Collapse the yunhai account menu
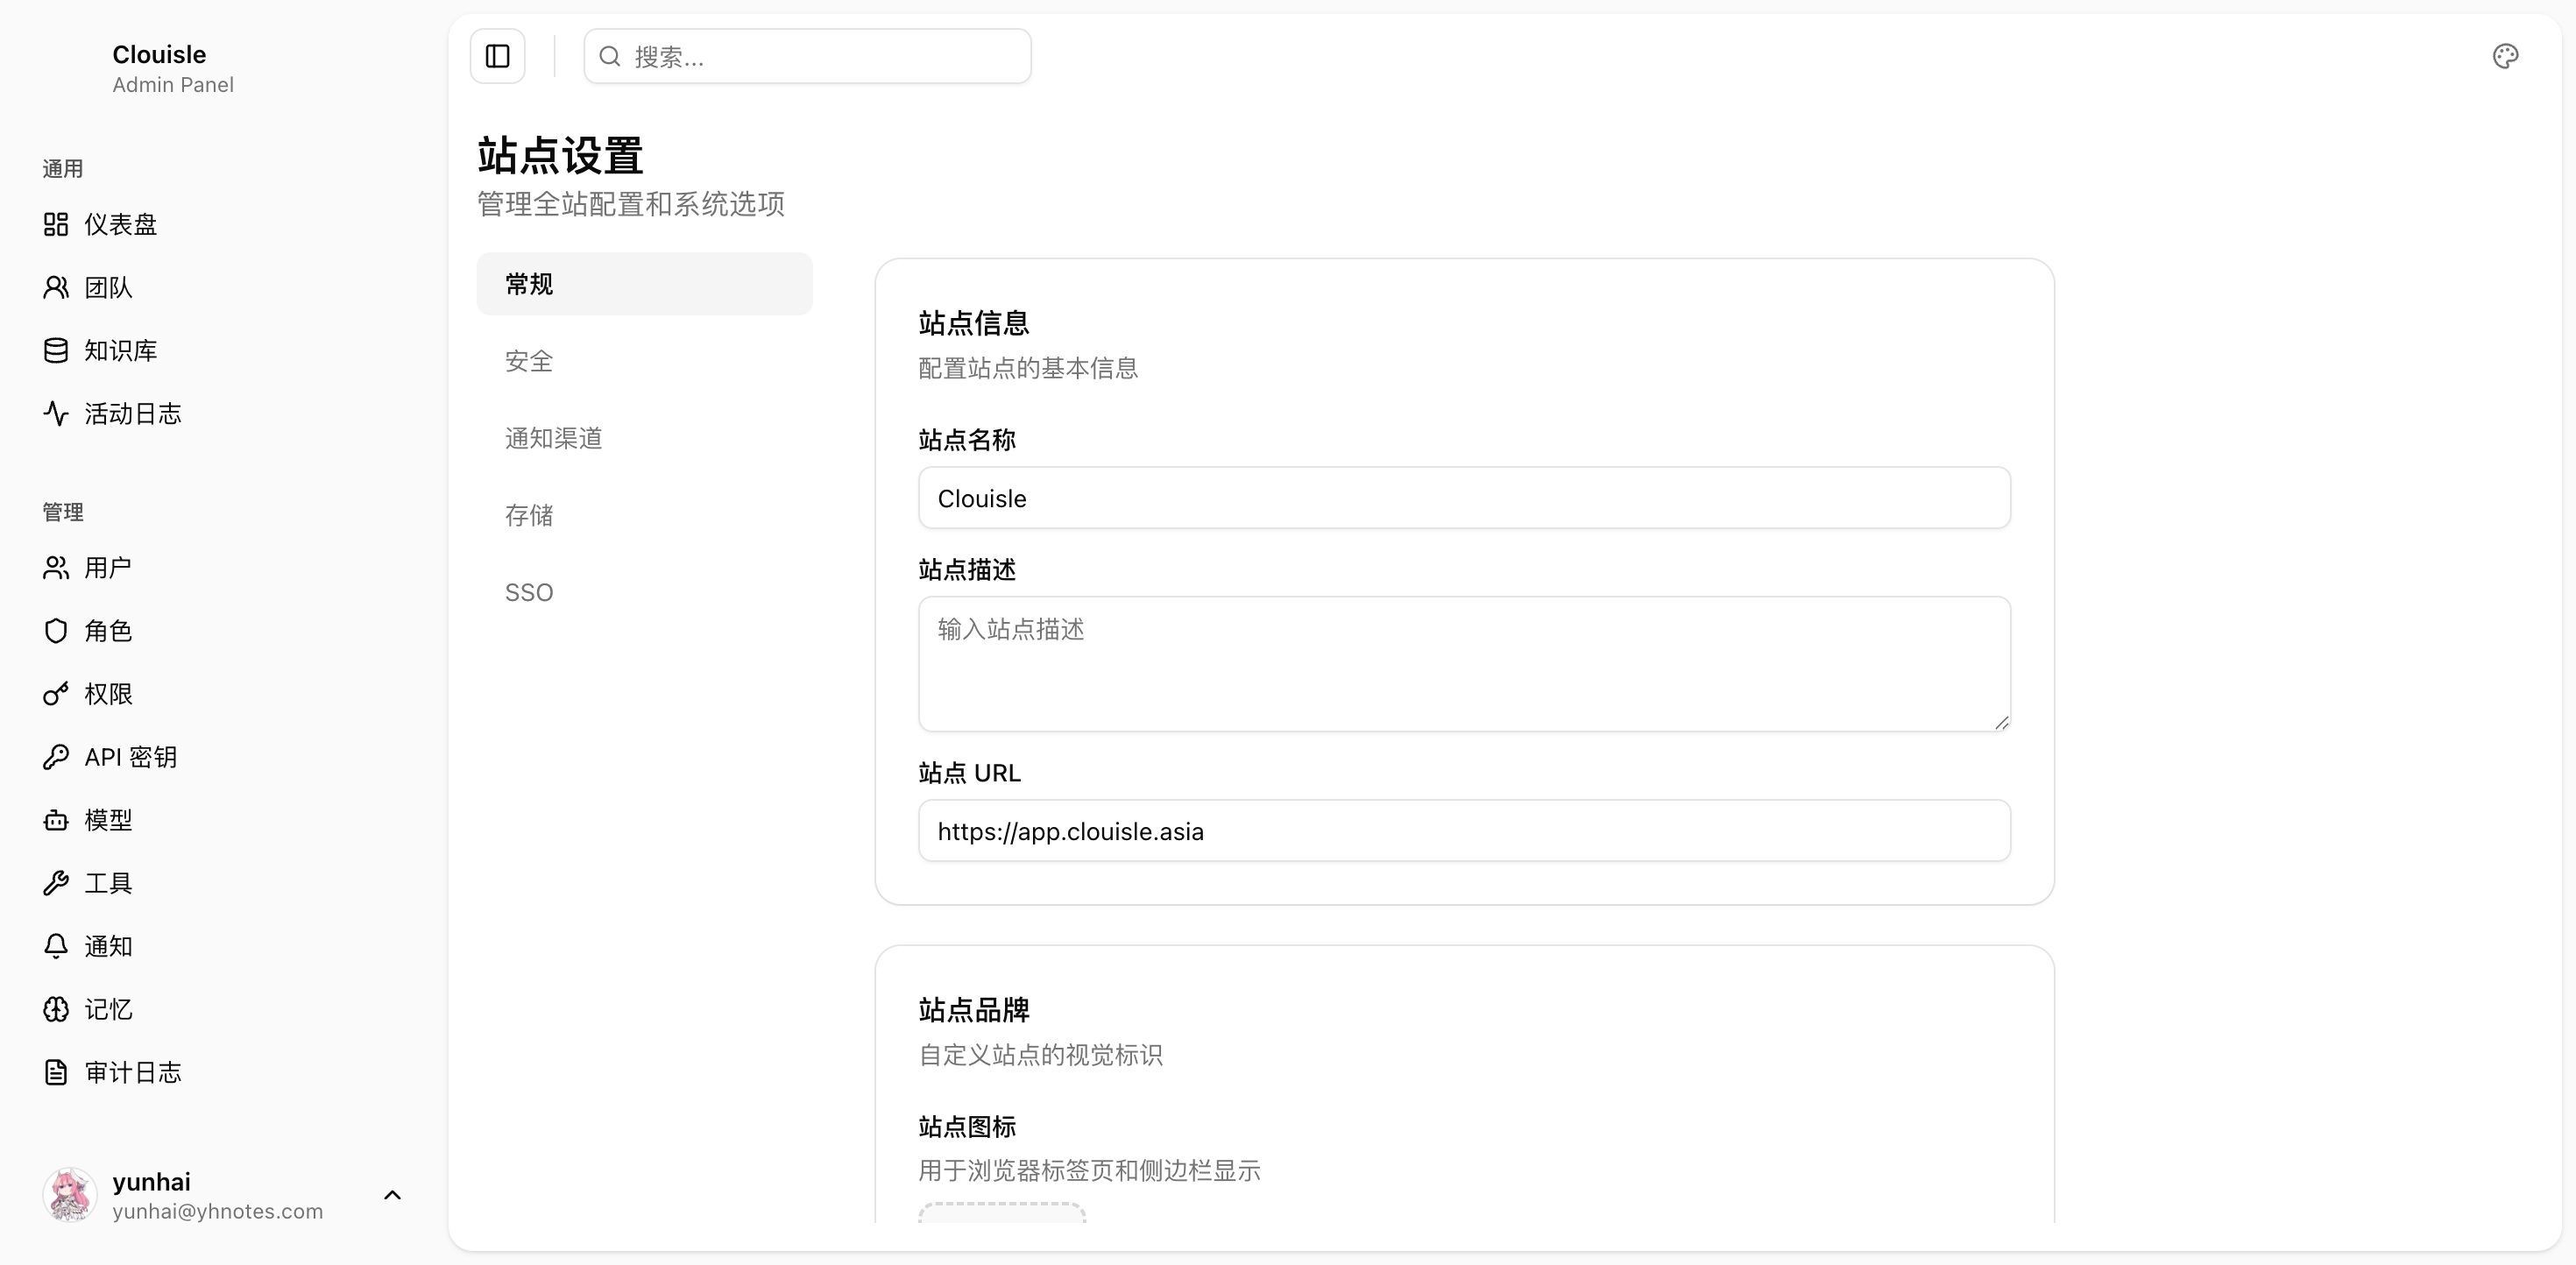 point(392,1195)
